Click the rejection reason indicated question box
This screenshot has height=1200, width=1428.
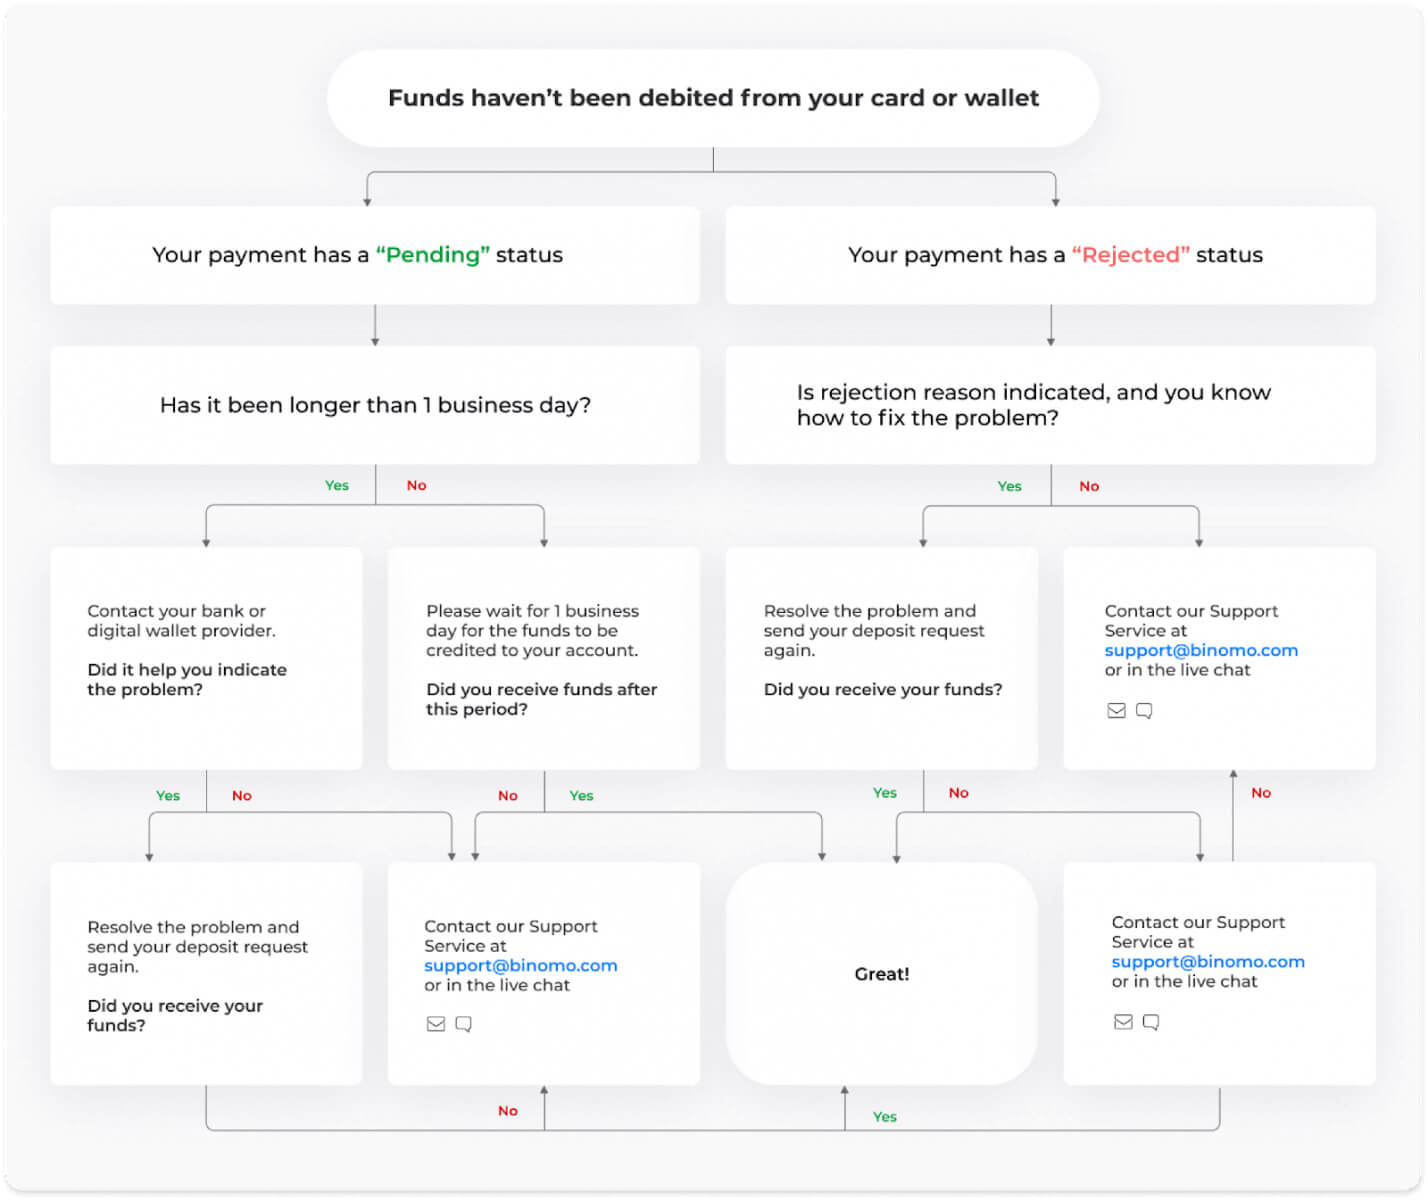point(1050,405)
